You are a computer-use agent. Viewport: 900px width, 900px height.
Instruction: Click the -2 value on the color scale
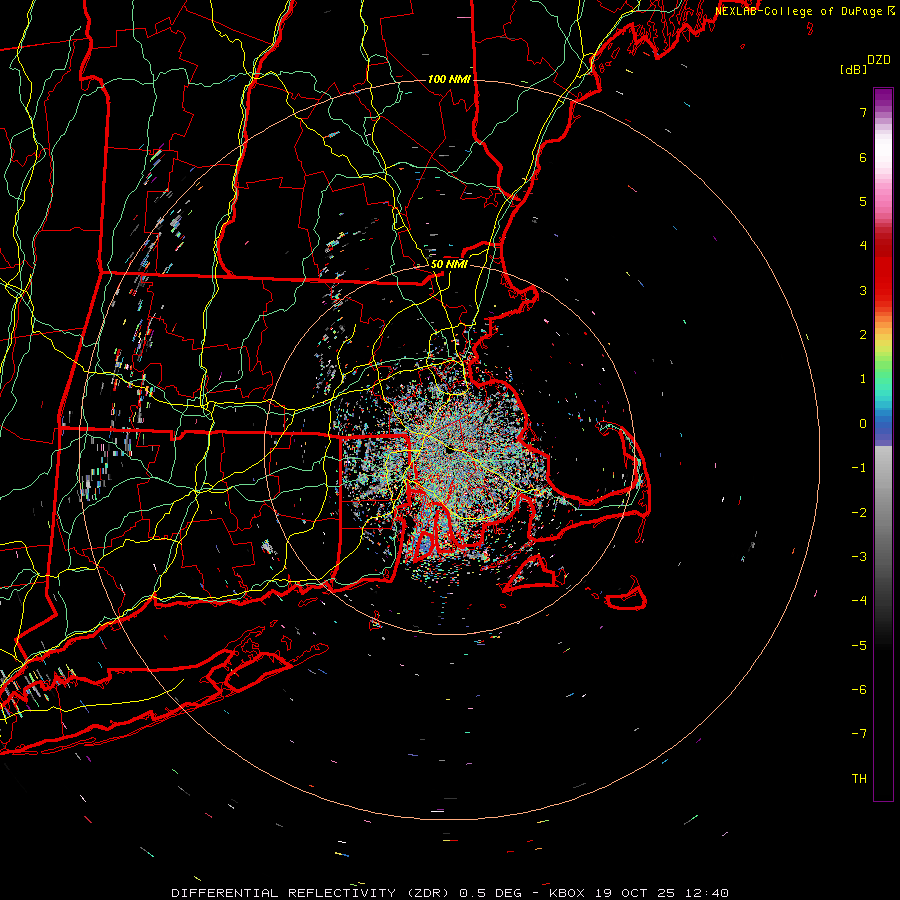859,513
